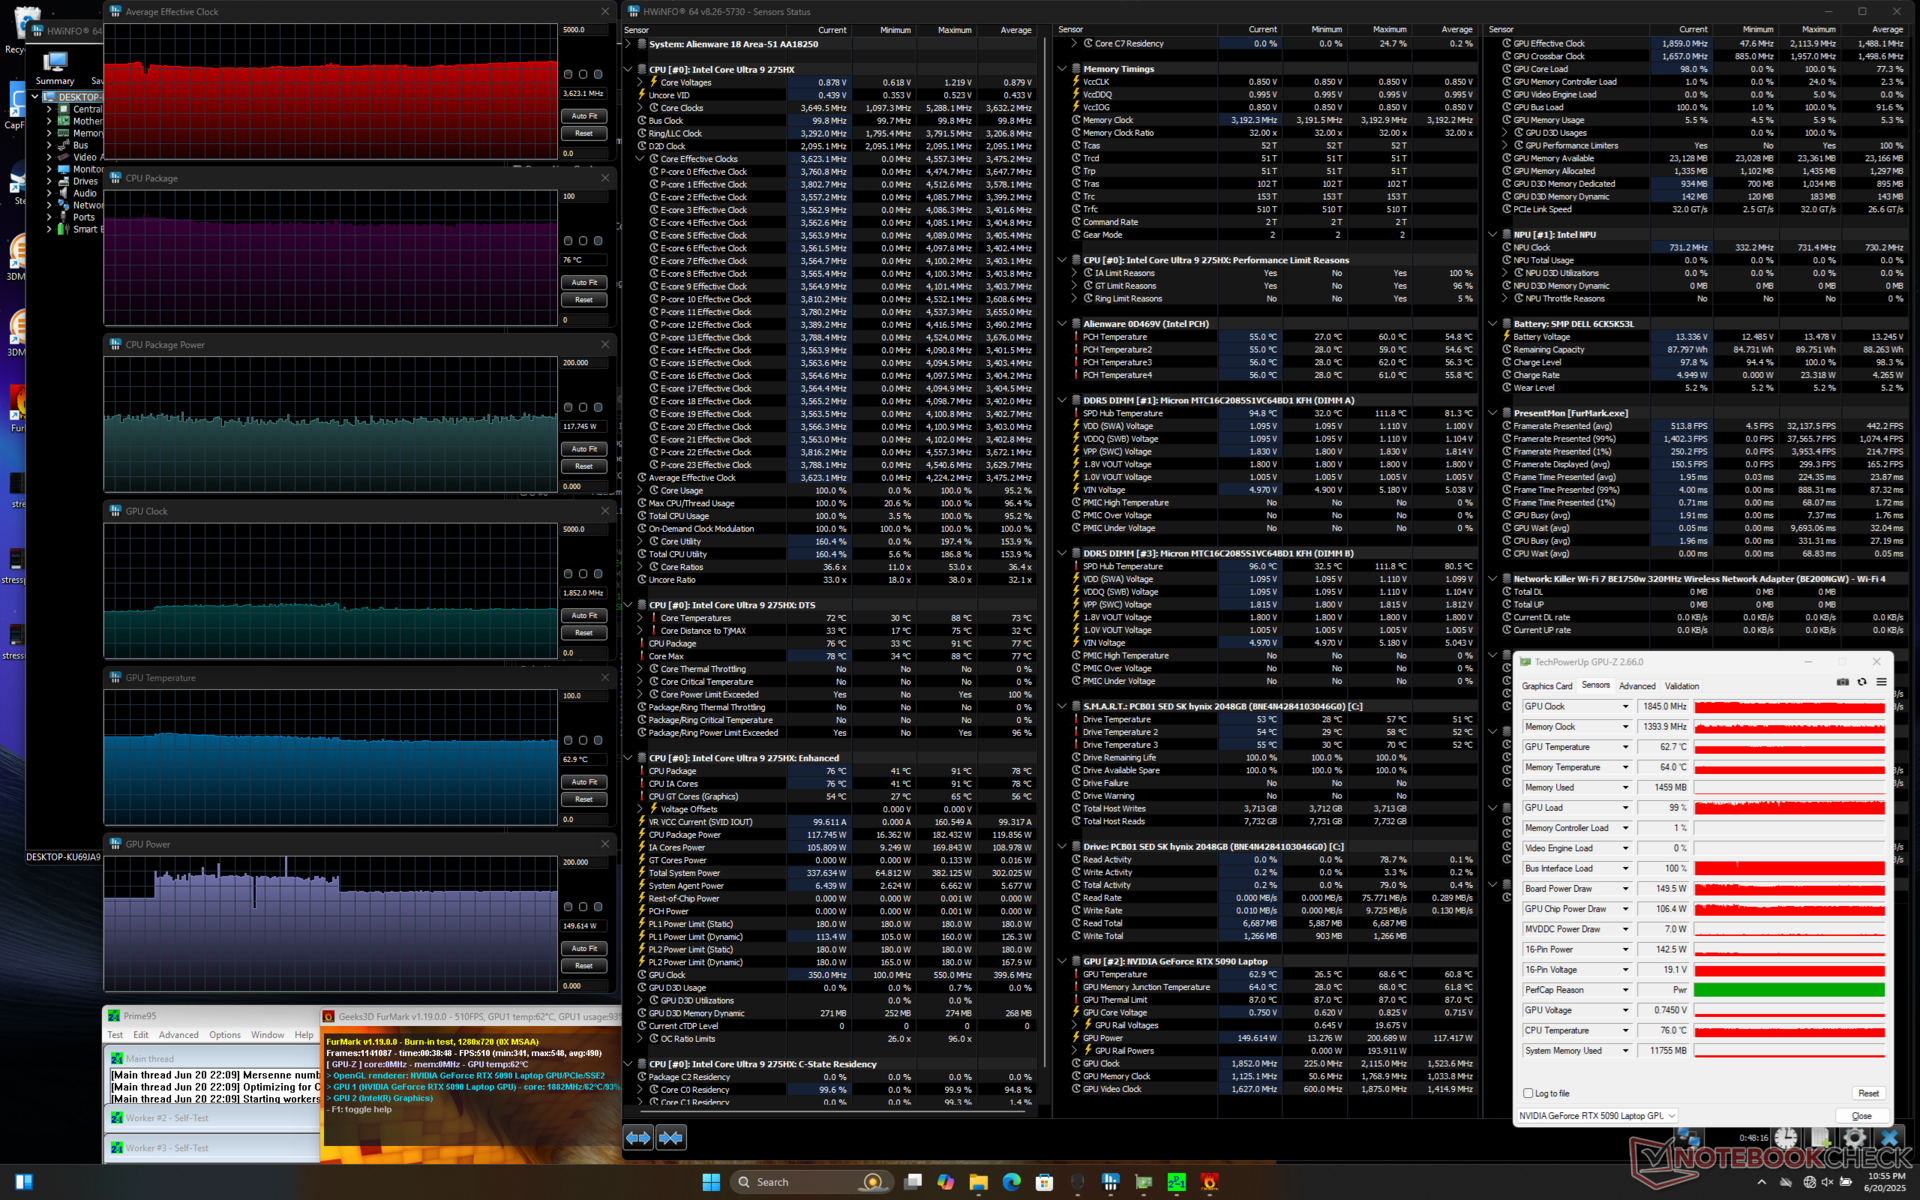
Task: Collapse the Memory Timings sensor group
Action: click(1062, 69)
